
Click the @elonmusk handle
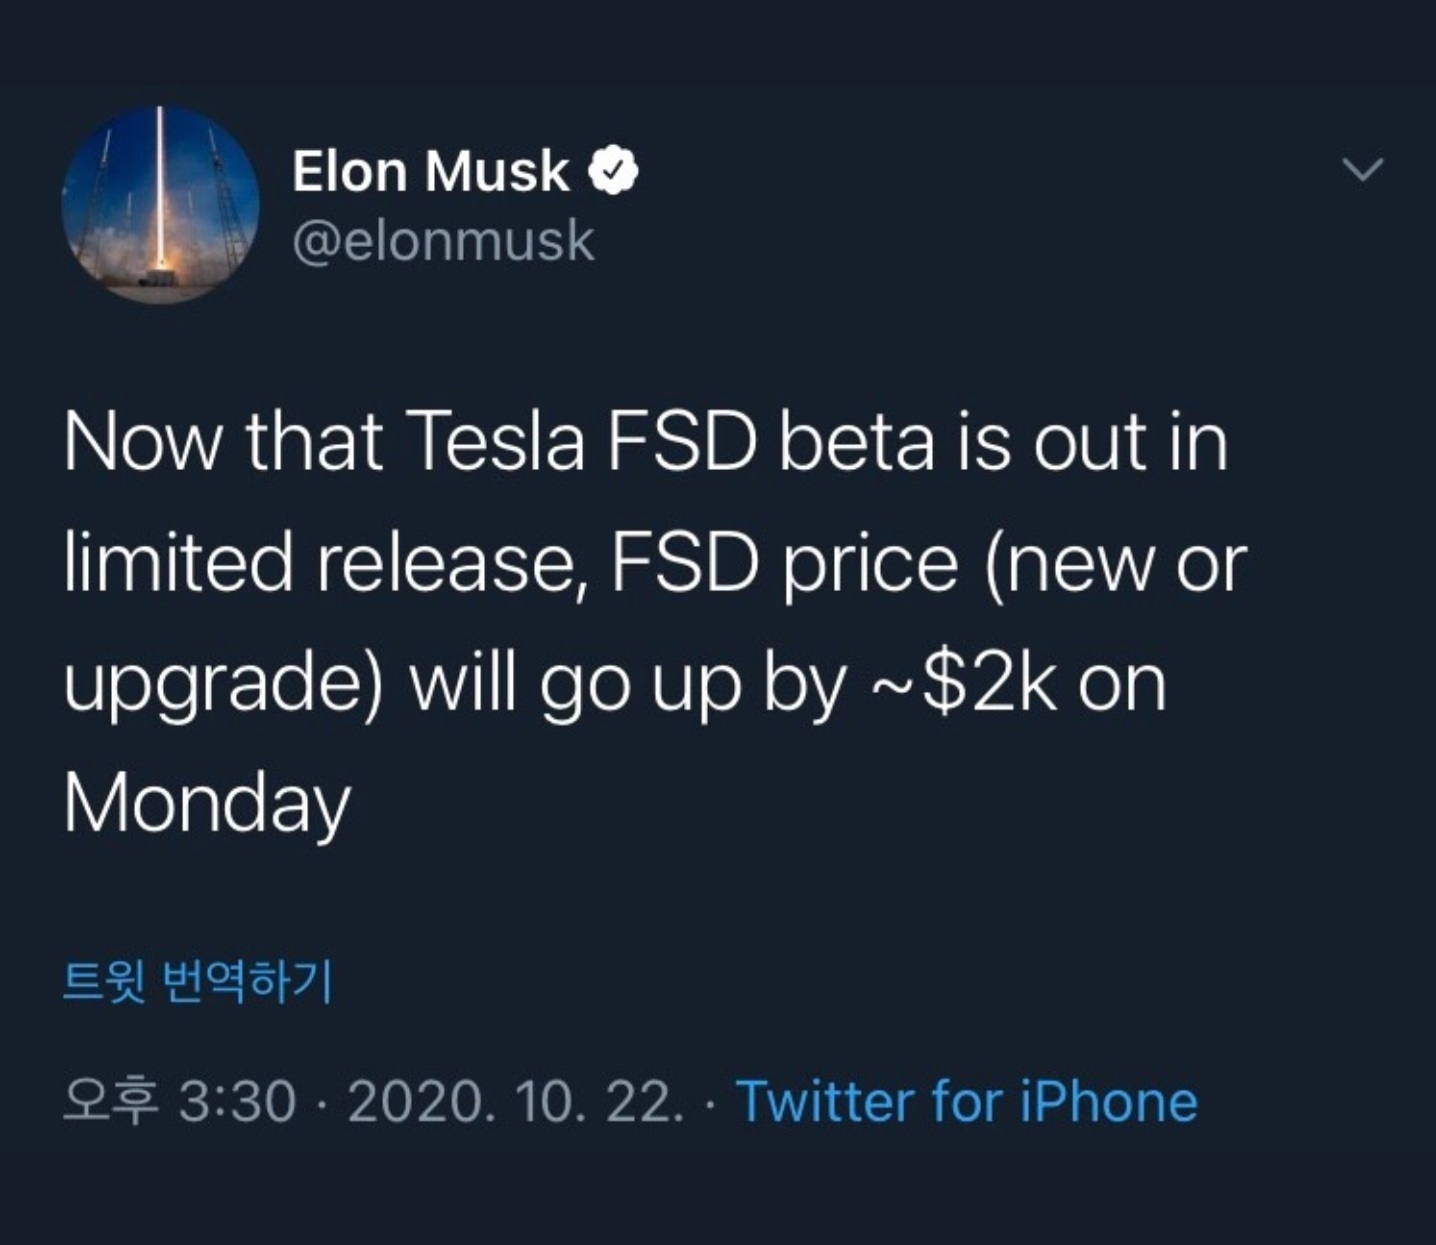(443, 241)
